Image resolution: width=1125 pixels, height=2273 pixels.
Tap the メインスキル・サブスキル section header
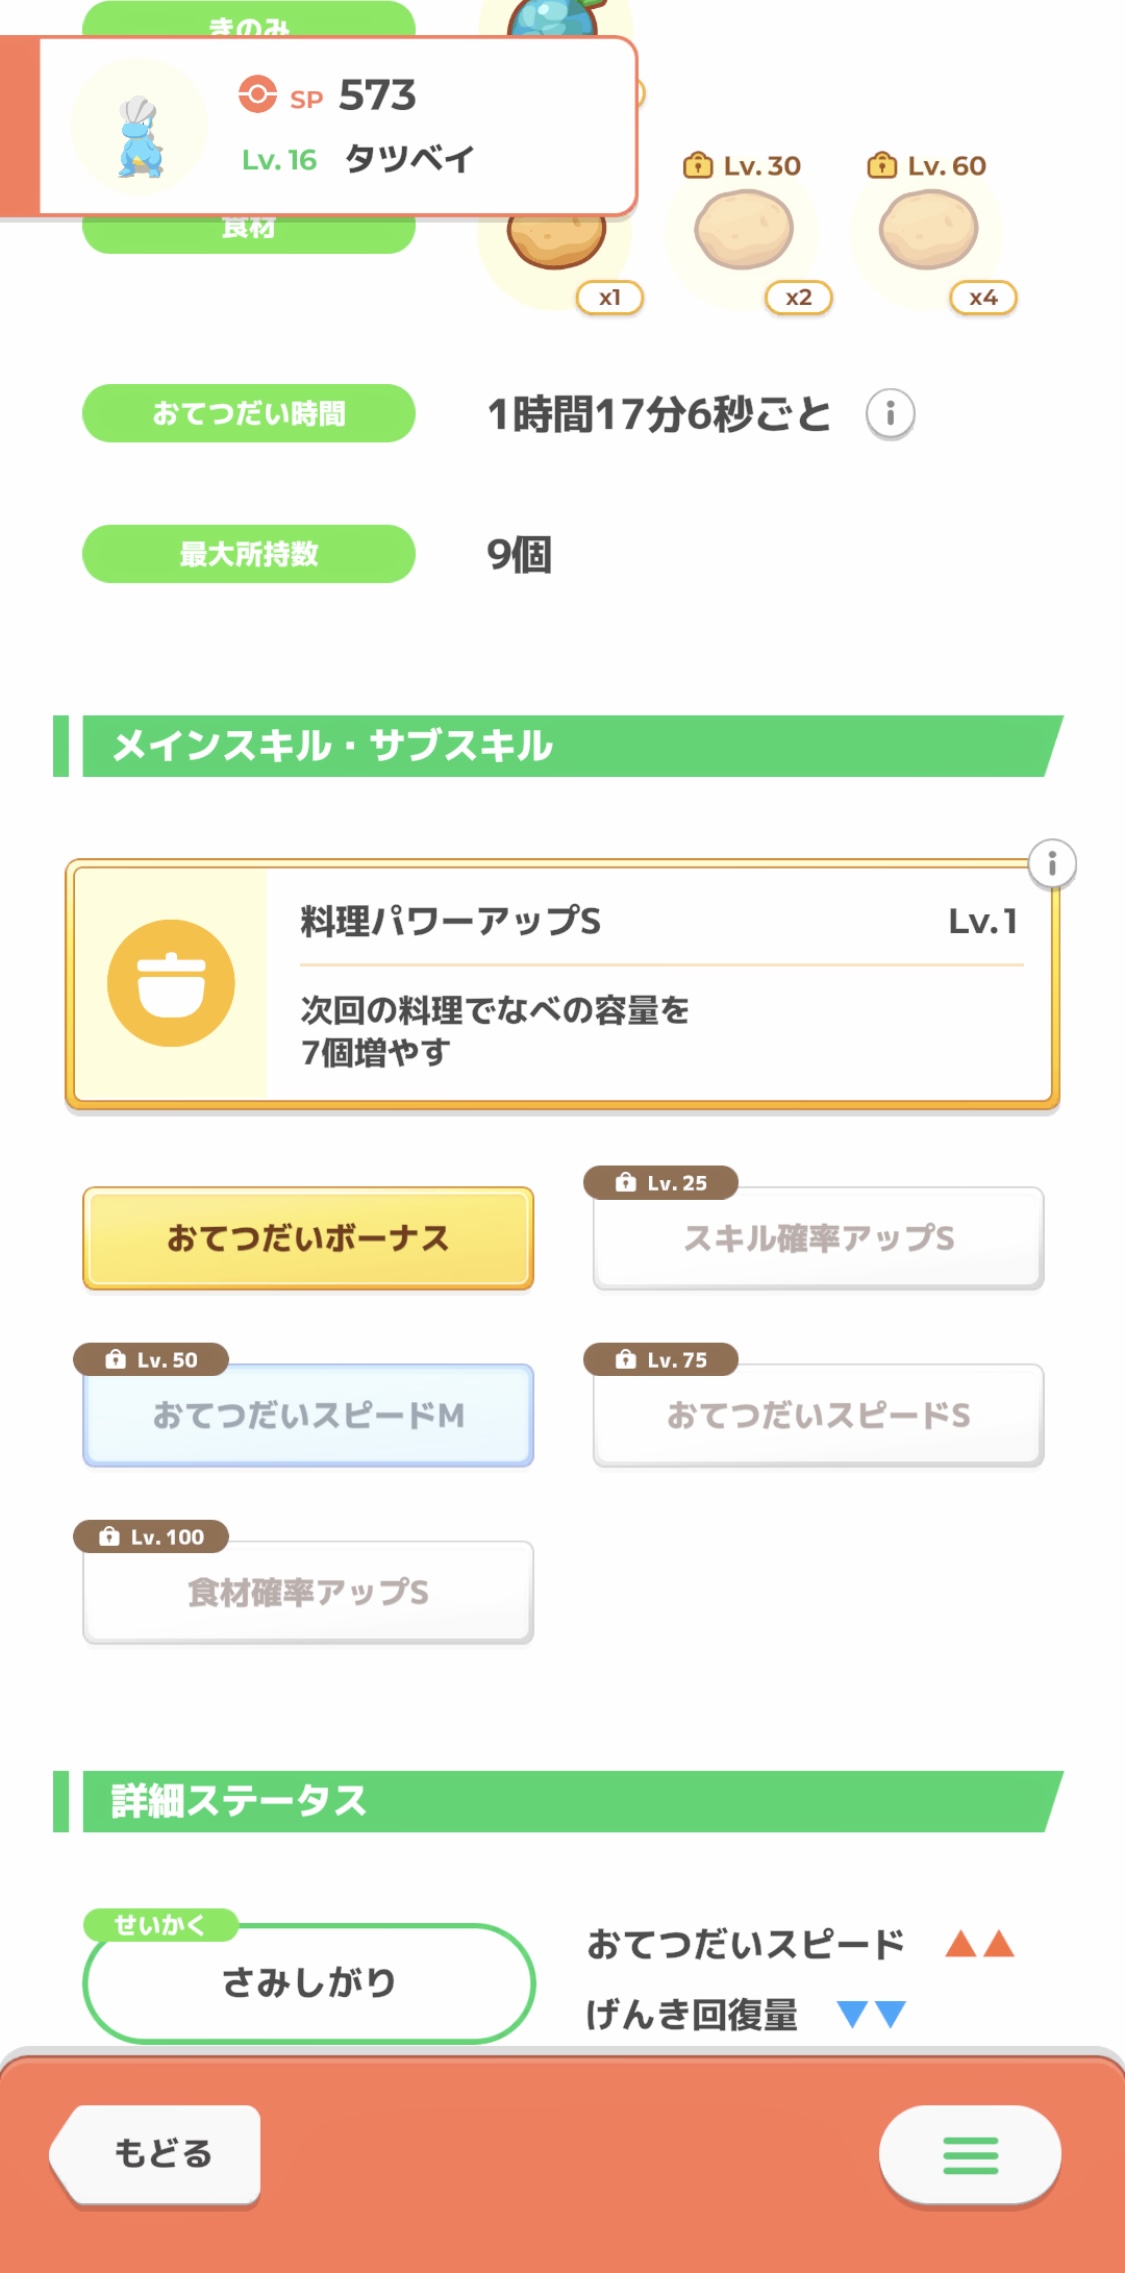tap(560, 746)
